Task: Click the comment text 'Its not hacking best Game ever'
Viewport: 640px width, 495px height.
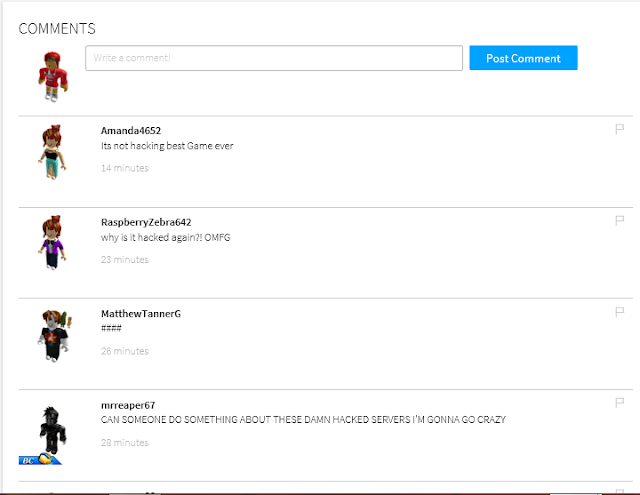Action: tap(167, 146)
